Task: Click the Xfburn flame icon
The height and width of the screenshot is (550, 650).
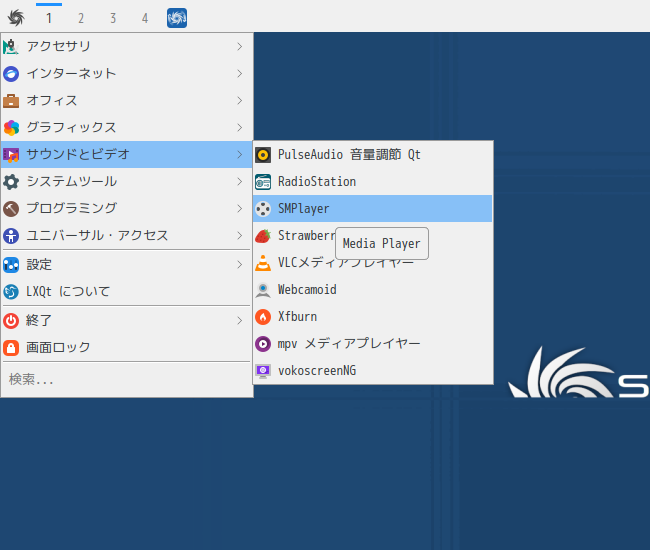Action: (263, 317)
